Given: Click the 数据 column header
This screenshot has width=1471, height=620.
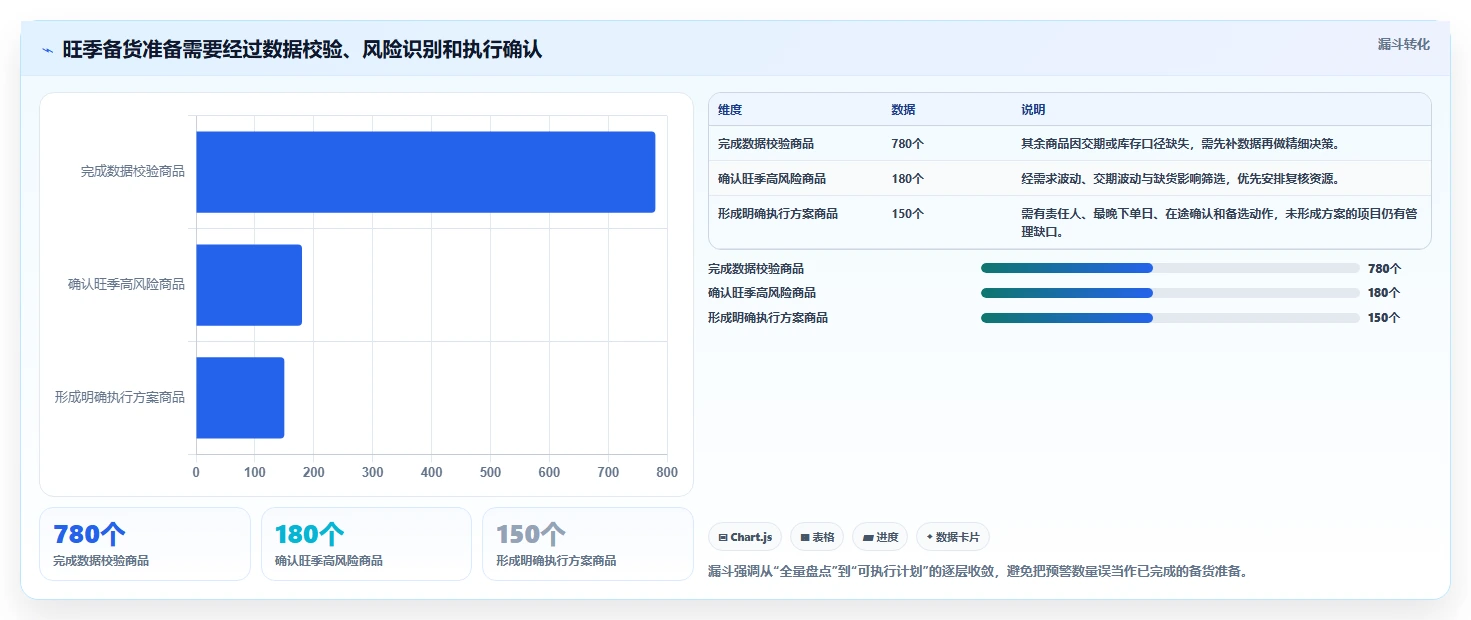Looking at the screenshot, I should coord(903,110).
